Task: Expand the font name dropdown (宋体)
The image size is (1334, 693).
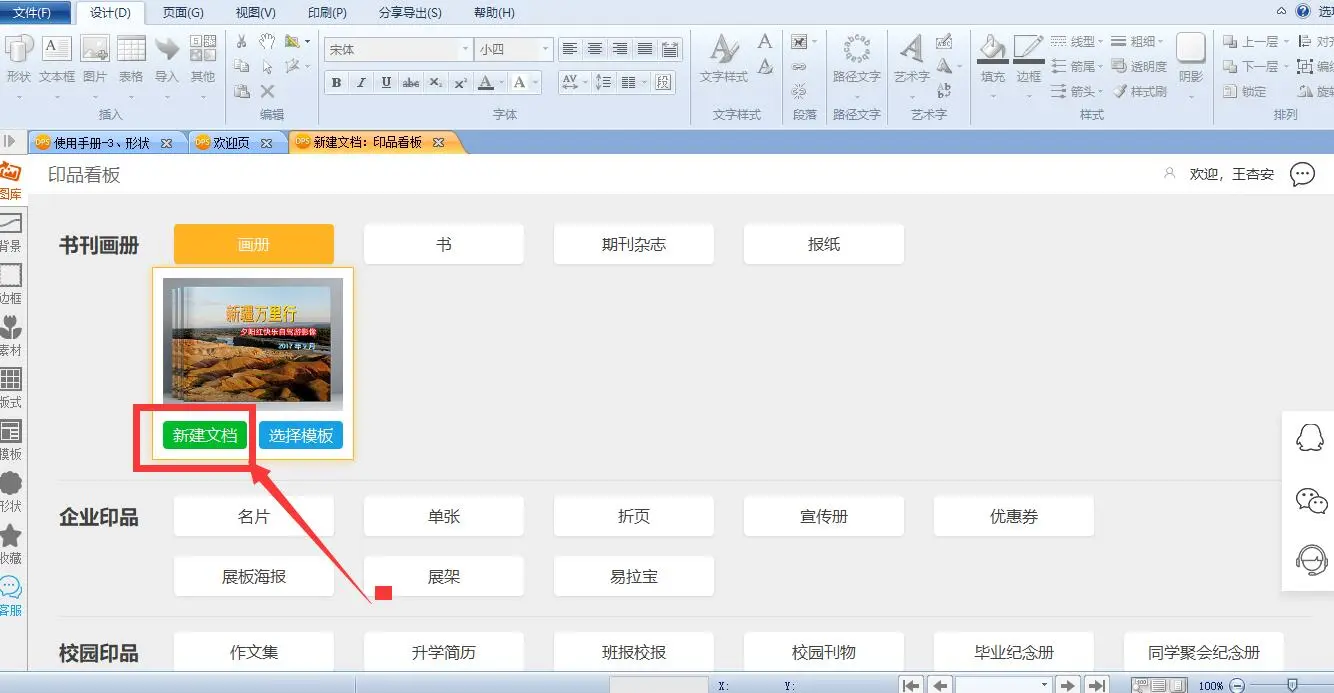Action: pos(465,49)
